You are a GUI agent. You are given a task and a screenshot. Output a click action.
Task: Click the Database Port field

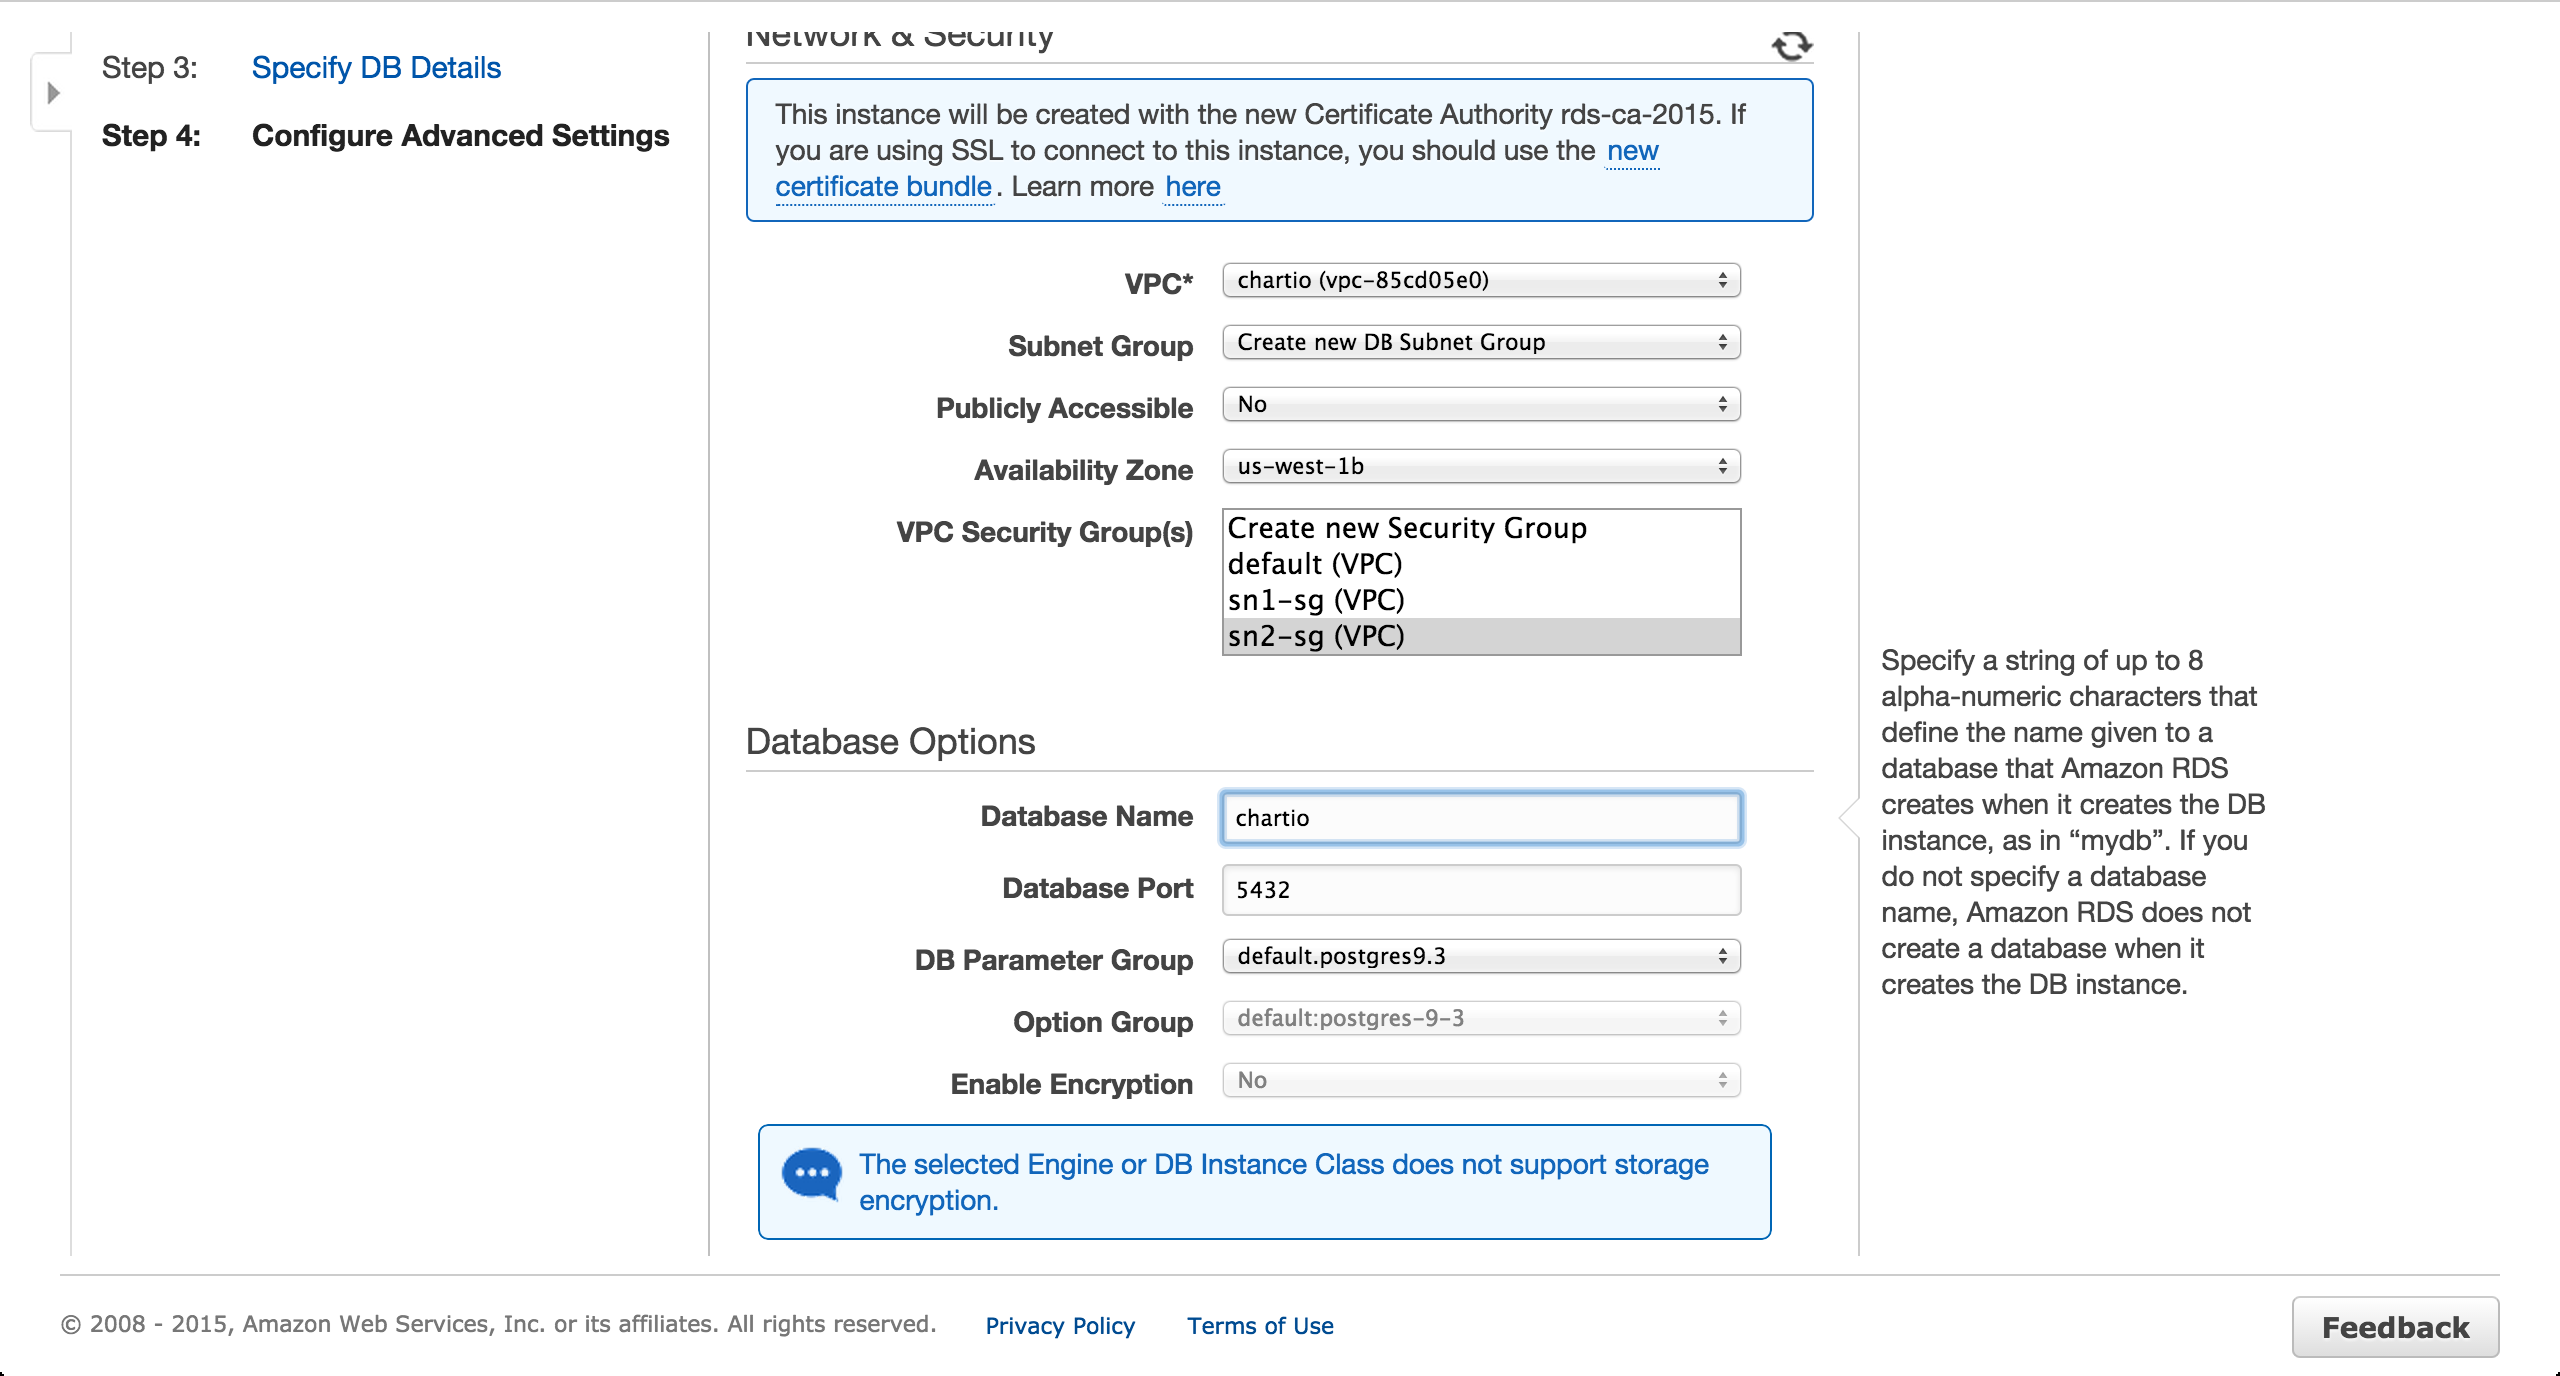[1480, 890]
